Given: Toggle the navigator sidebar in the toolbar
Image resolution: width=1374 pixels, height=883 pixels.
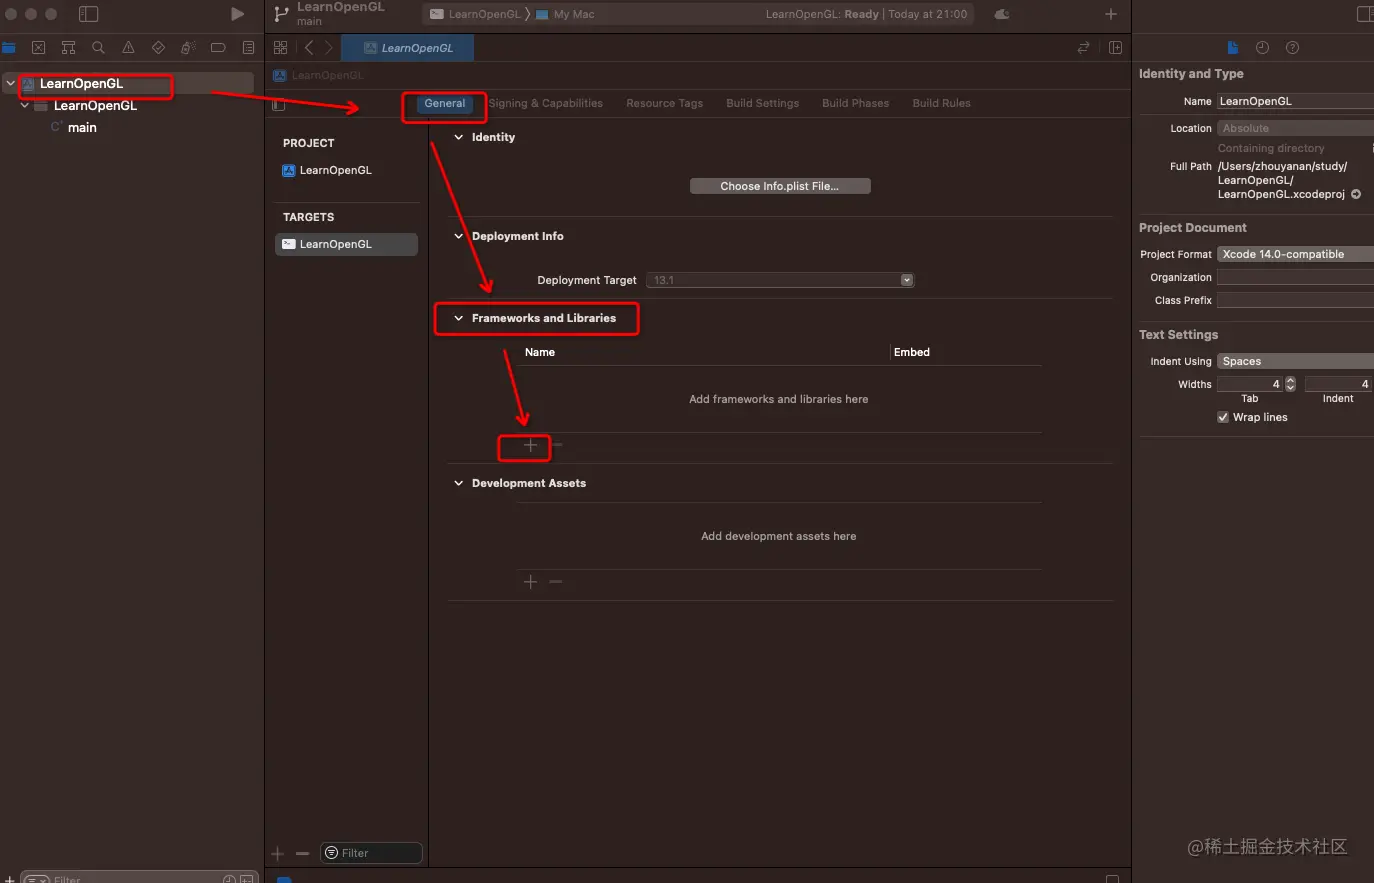Looking at the screenshot, I should point(88,14).
